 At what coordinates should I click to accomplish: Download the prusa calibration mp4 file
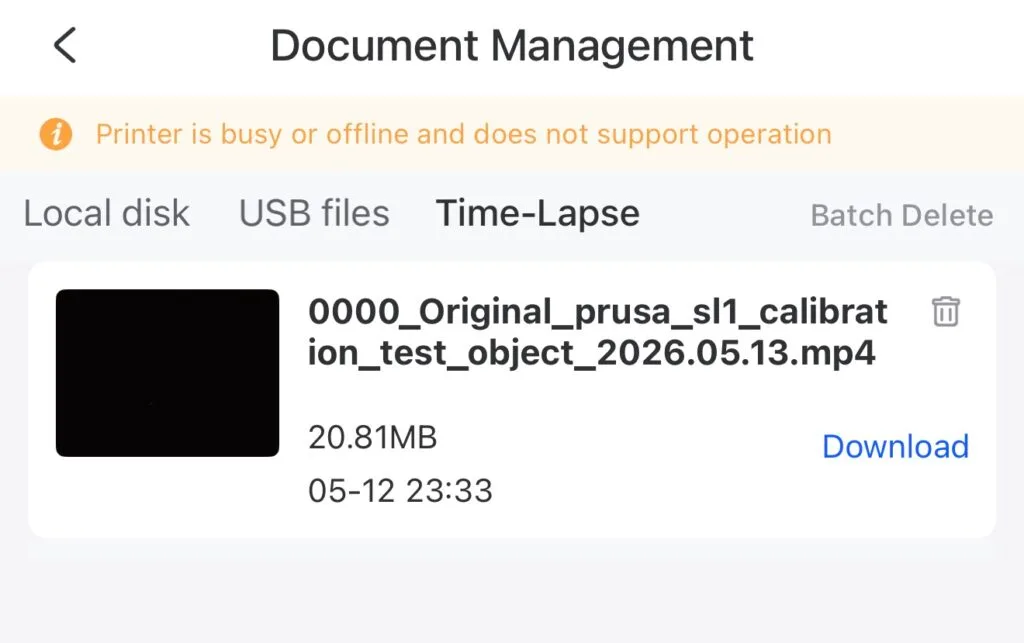[x=895, y=447]
